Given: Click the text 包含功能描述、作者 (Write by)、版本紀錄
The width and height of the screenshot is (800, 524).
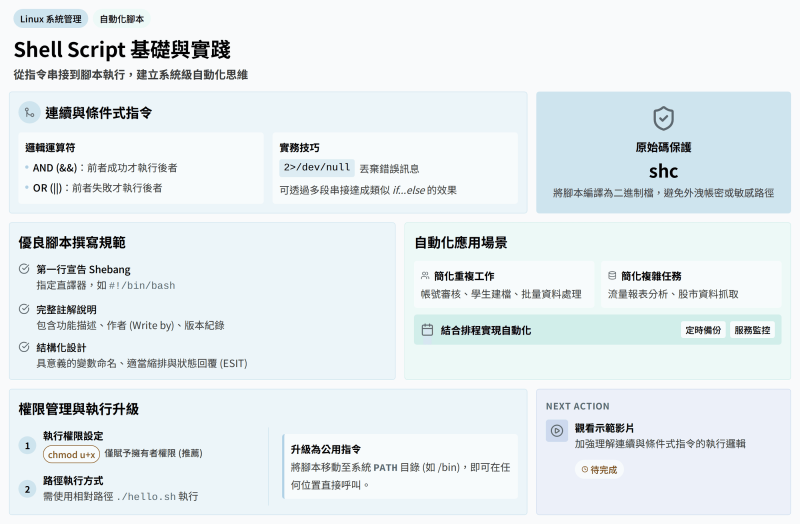Looking at the screenshot, I should tap(130, 326).
